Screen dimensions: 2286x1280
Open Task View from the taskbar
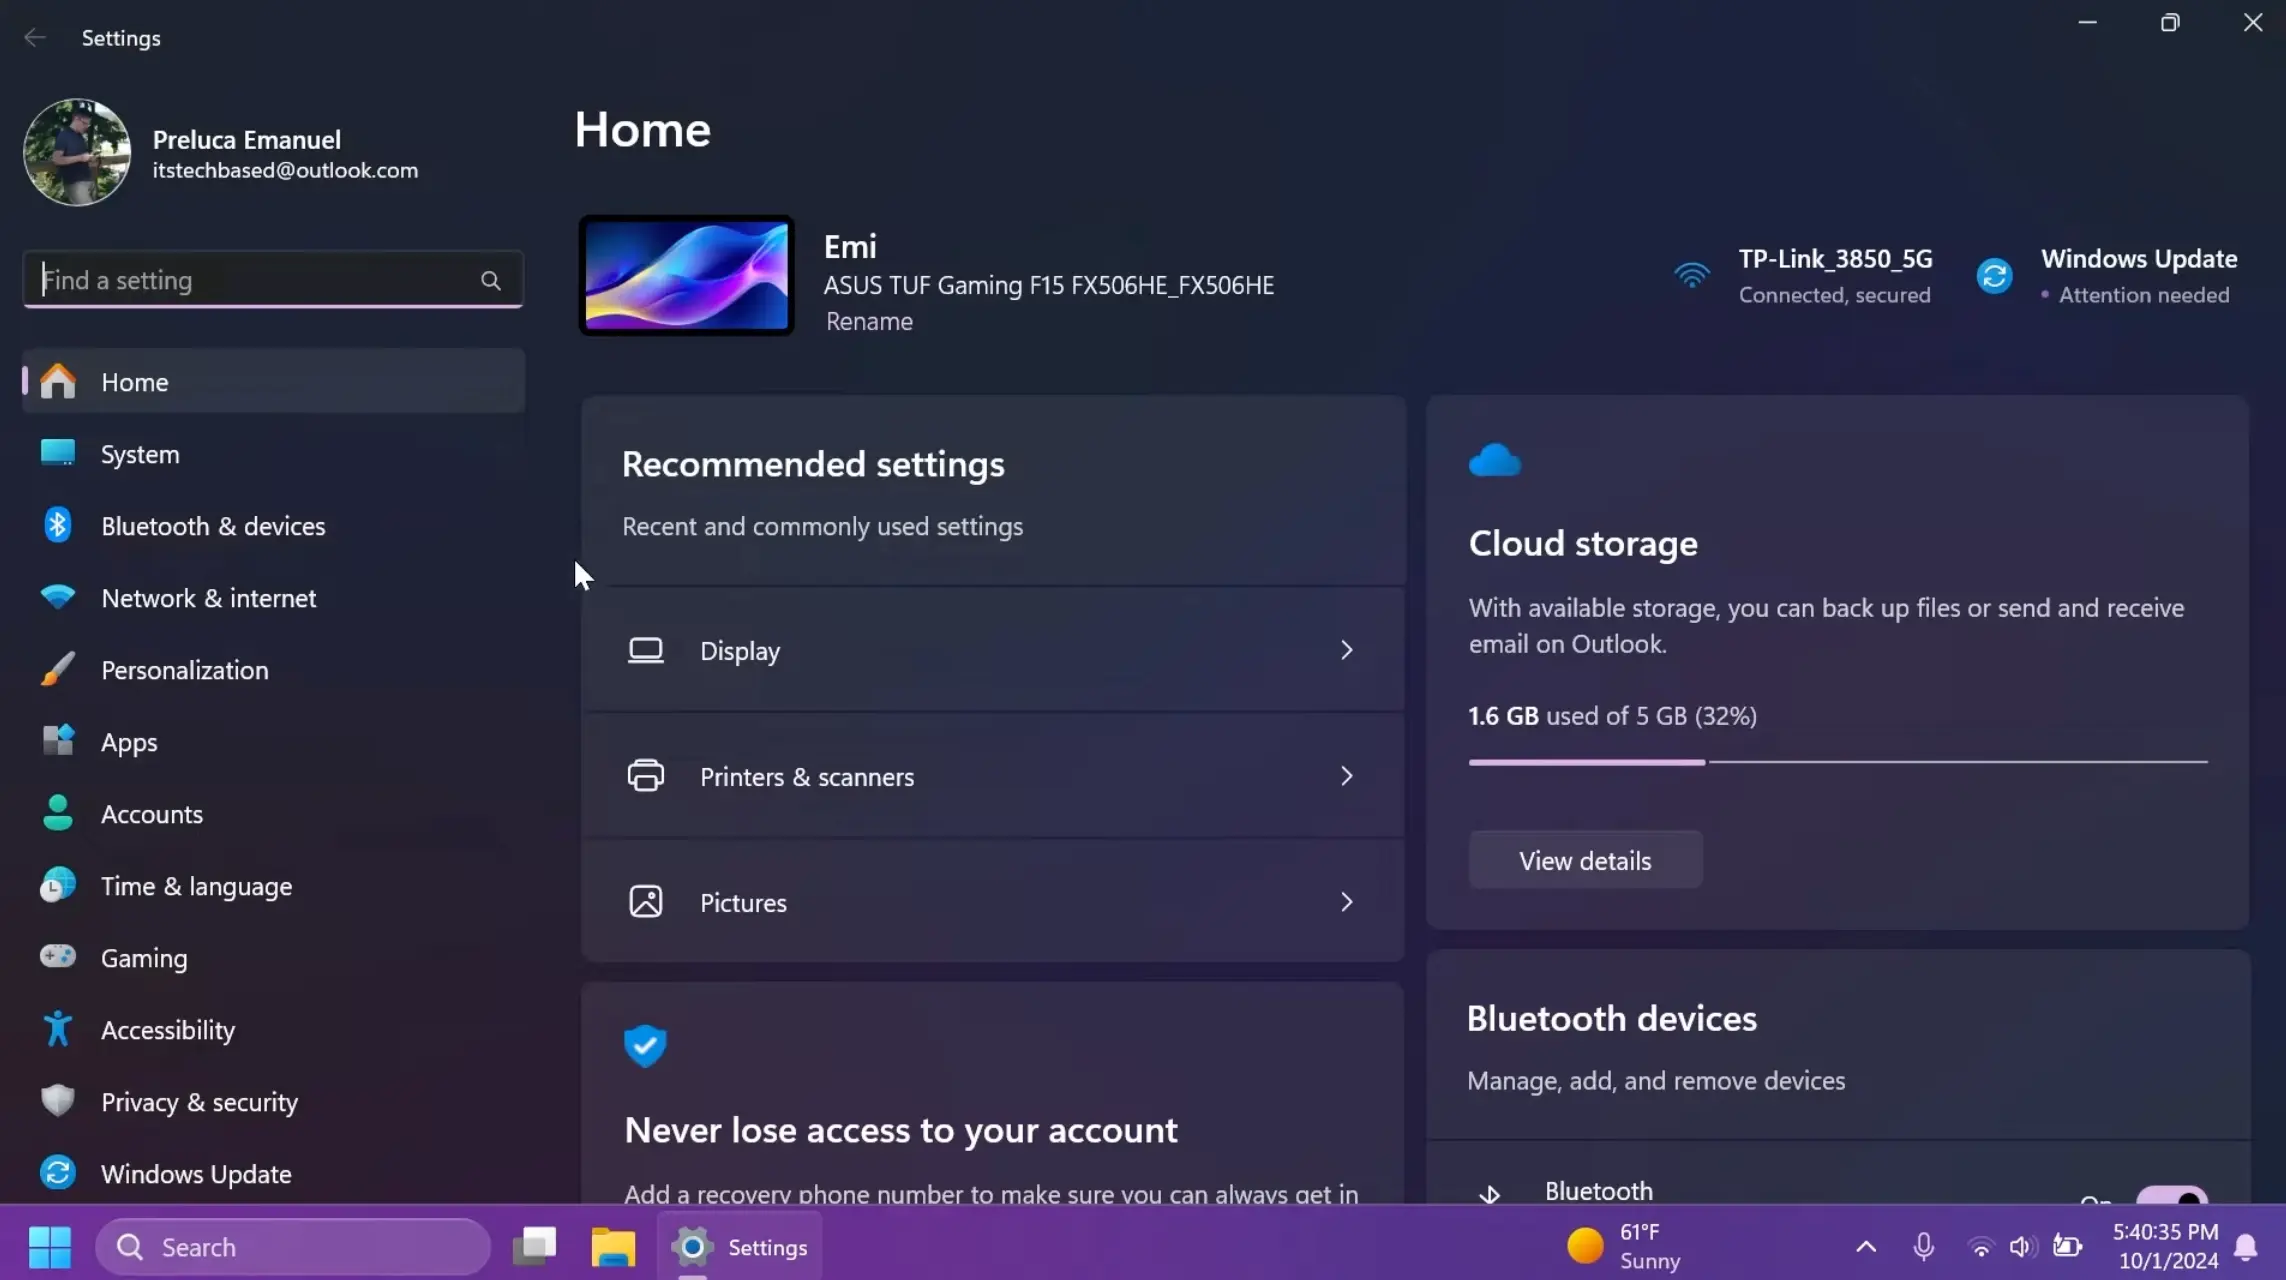535,1246
